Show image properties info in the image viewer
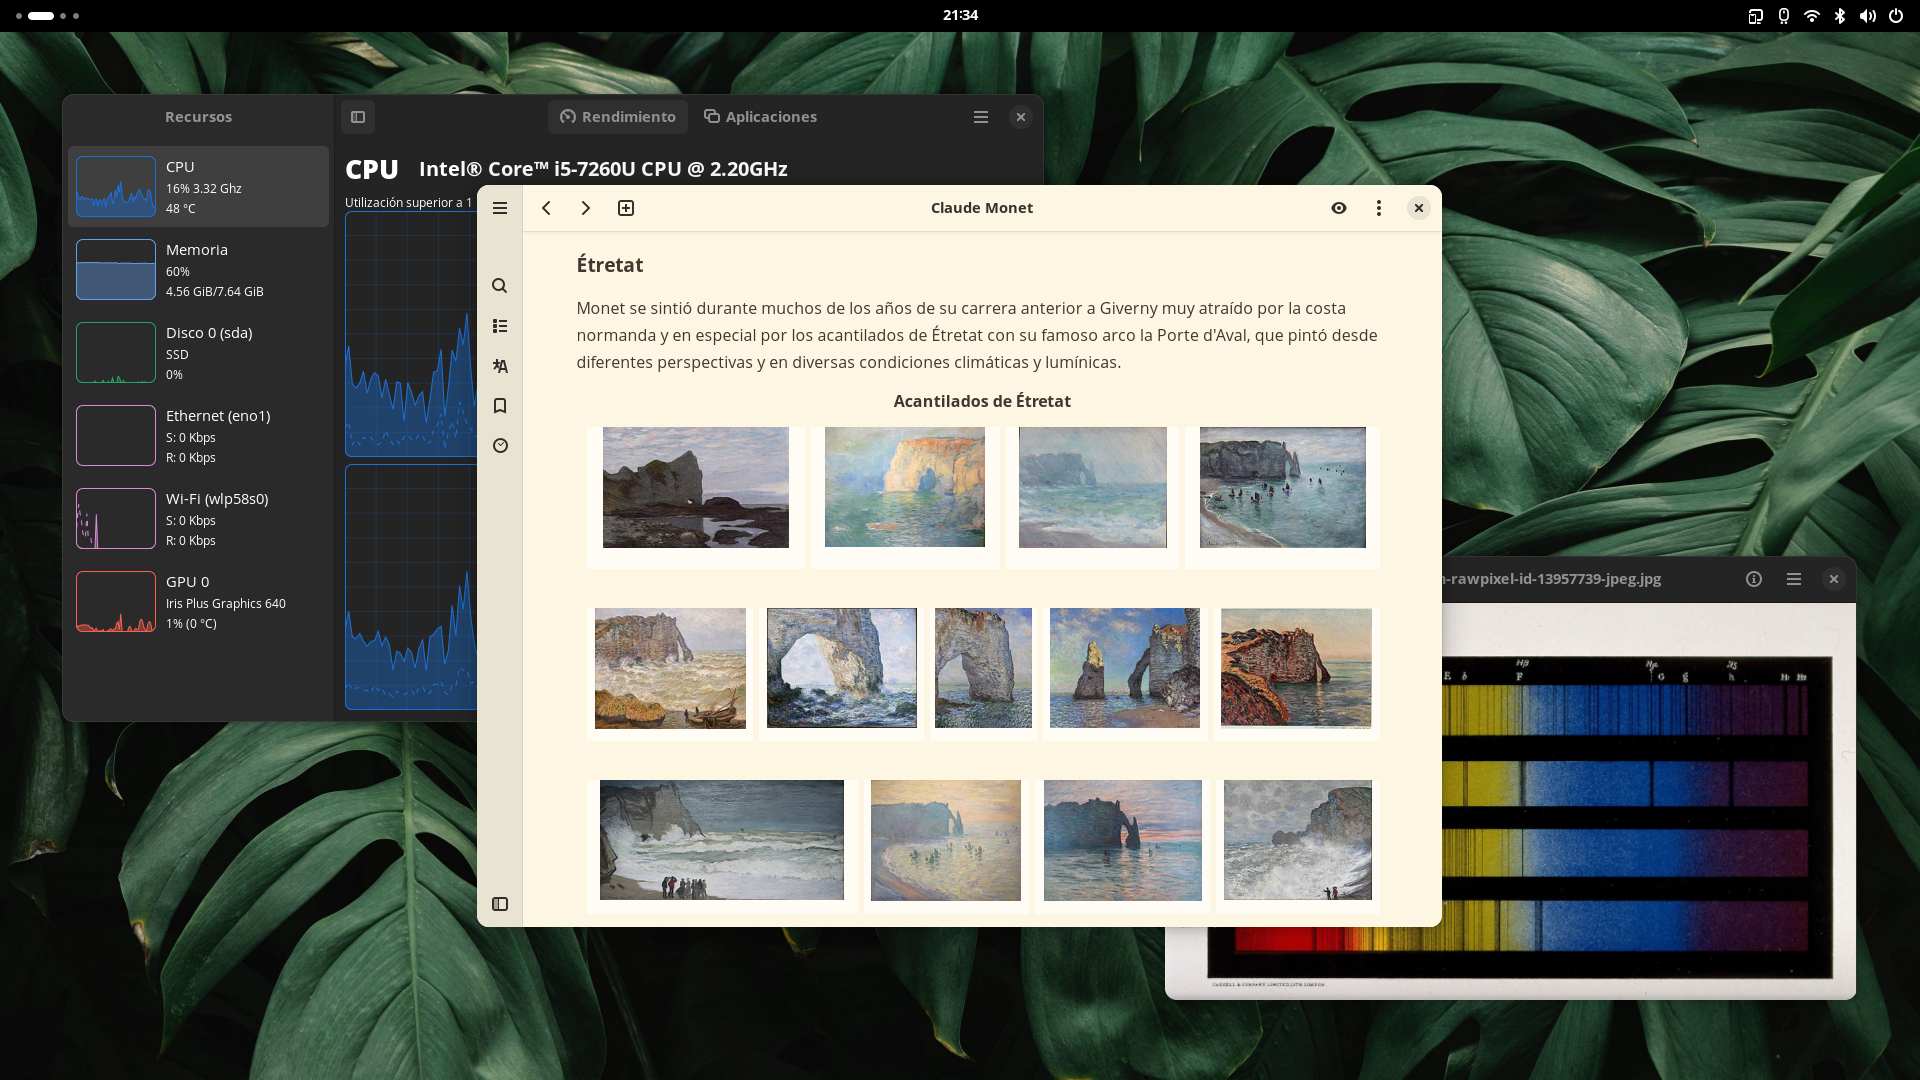 [x=1754, y=579]
